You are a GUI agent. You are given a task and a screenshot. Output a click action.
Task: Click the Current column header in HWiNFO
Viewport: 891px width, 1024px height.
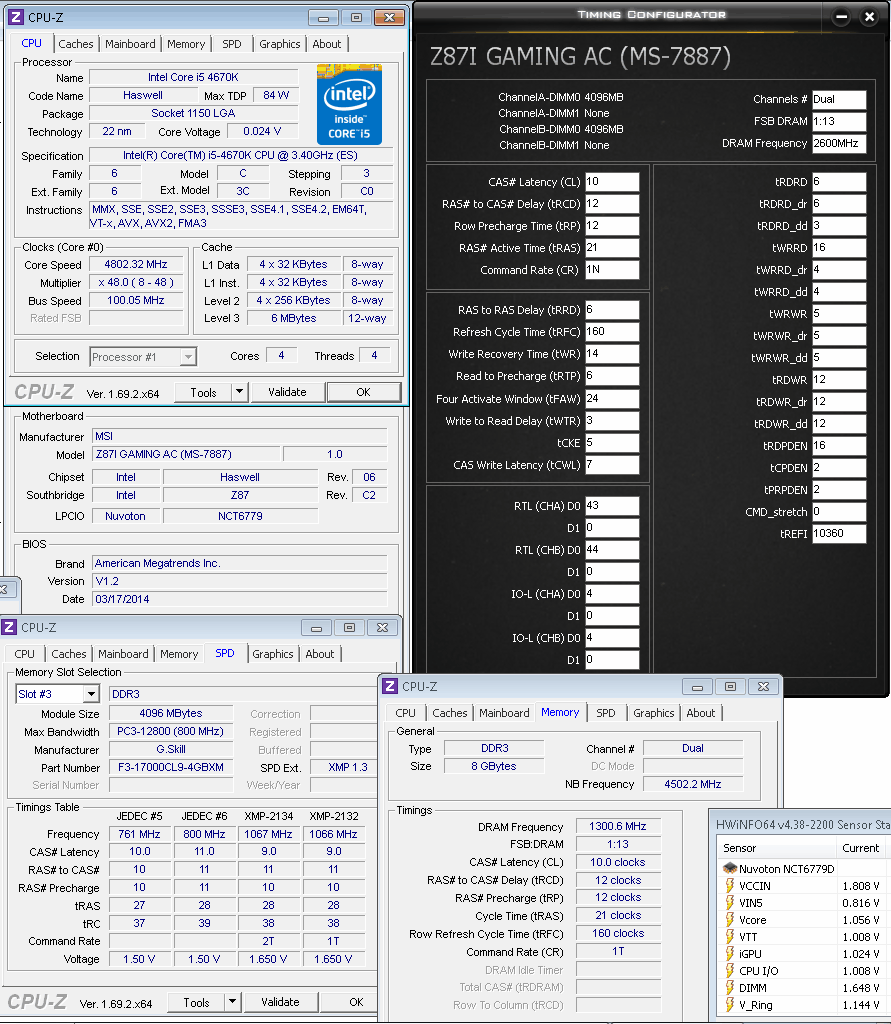click(860, 848)
